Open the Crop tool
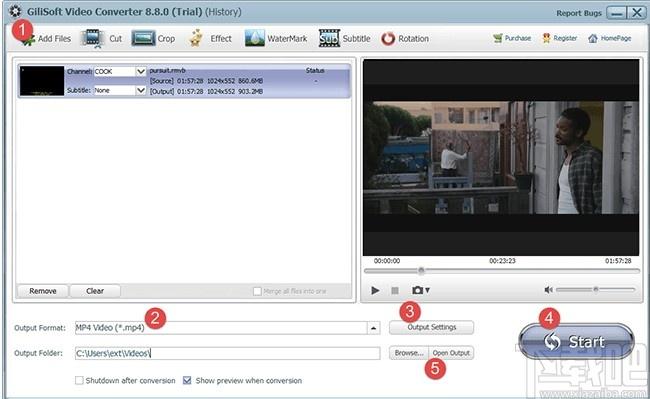Viewport: 650px width, 399px height. (153, 39)
